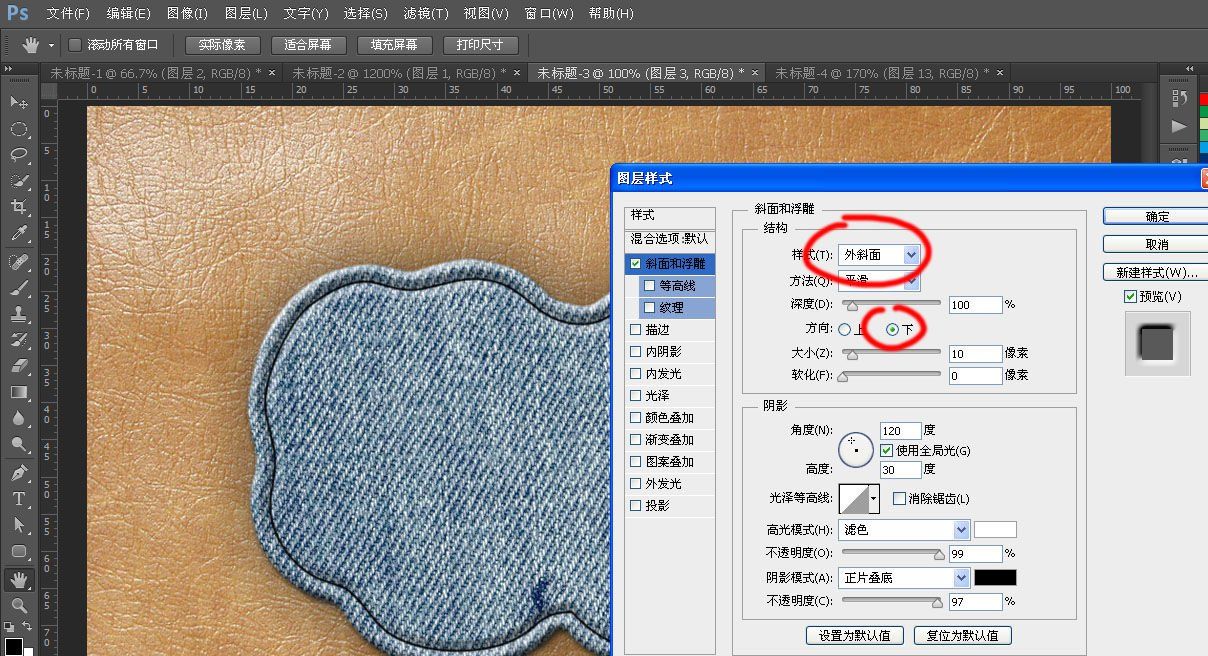Click the shadow mode black color swatch
Image resolution: width=1208 pixels, height=656 pixels.
pos(995,578)
